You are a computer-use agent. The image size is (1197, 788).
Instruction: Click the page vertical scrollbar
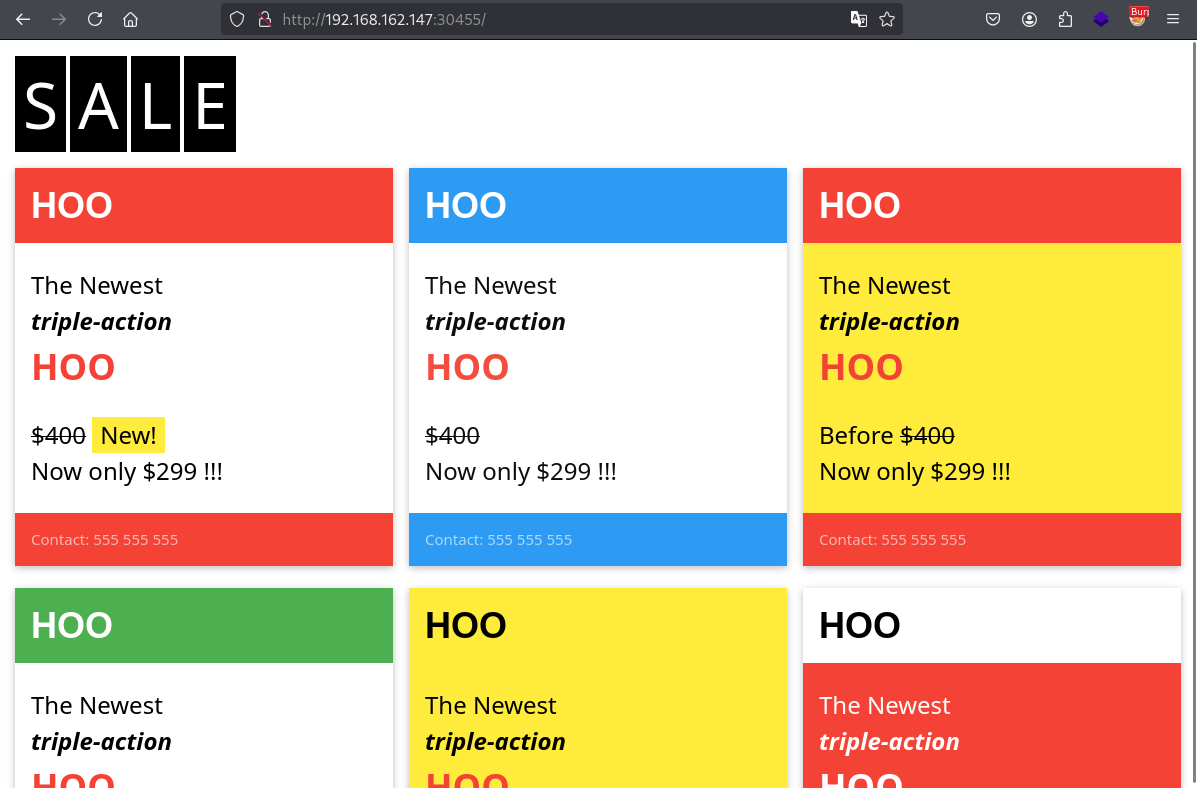pos(1192,414)
